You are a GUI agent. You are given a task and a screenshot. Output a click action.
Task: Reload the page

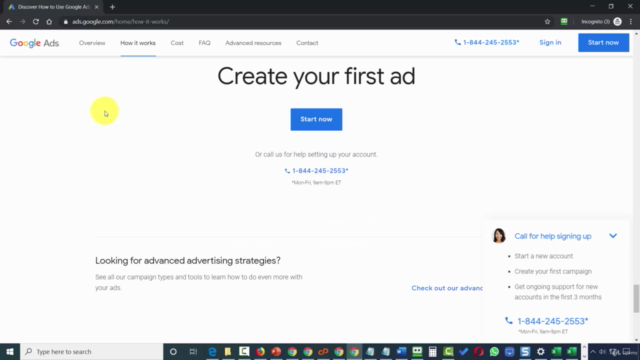click(x=36, y=22)
